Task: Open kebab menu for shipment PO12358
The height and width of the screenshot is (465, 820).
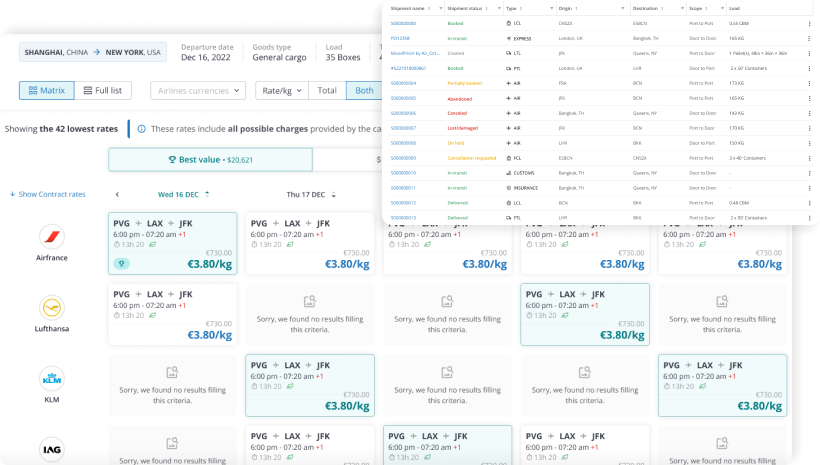Action: (809, 38)
